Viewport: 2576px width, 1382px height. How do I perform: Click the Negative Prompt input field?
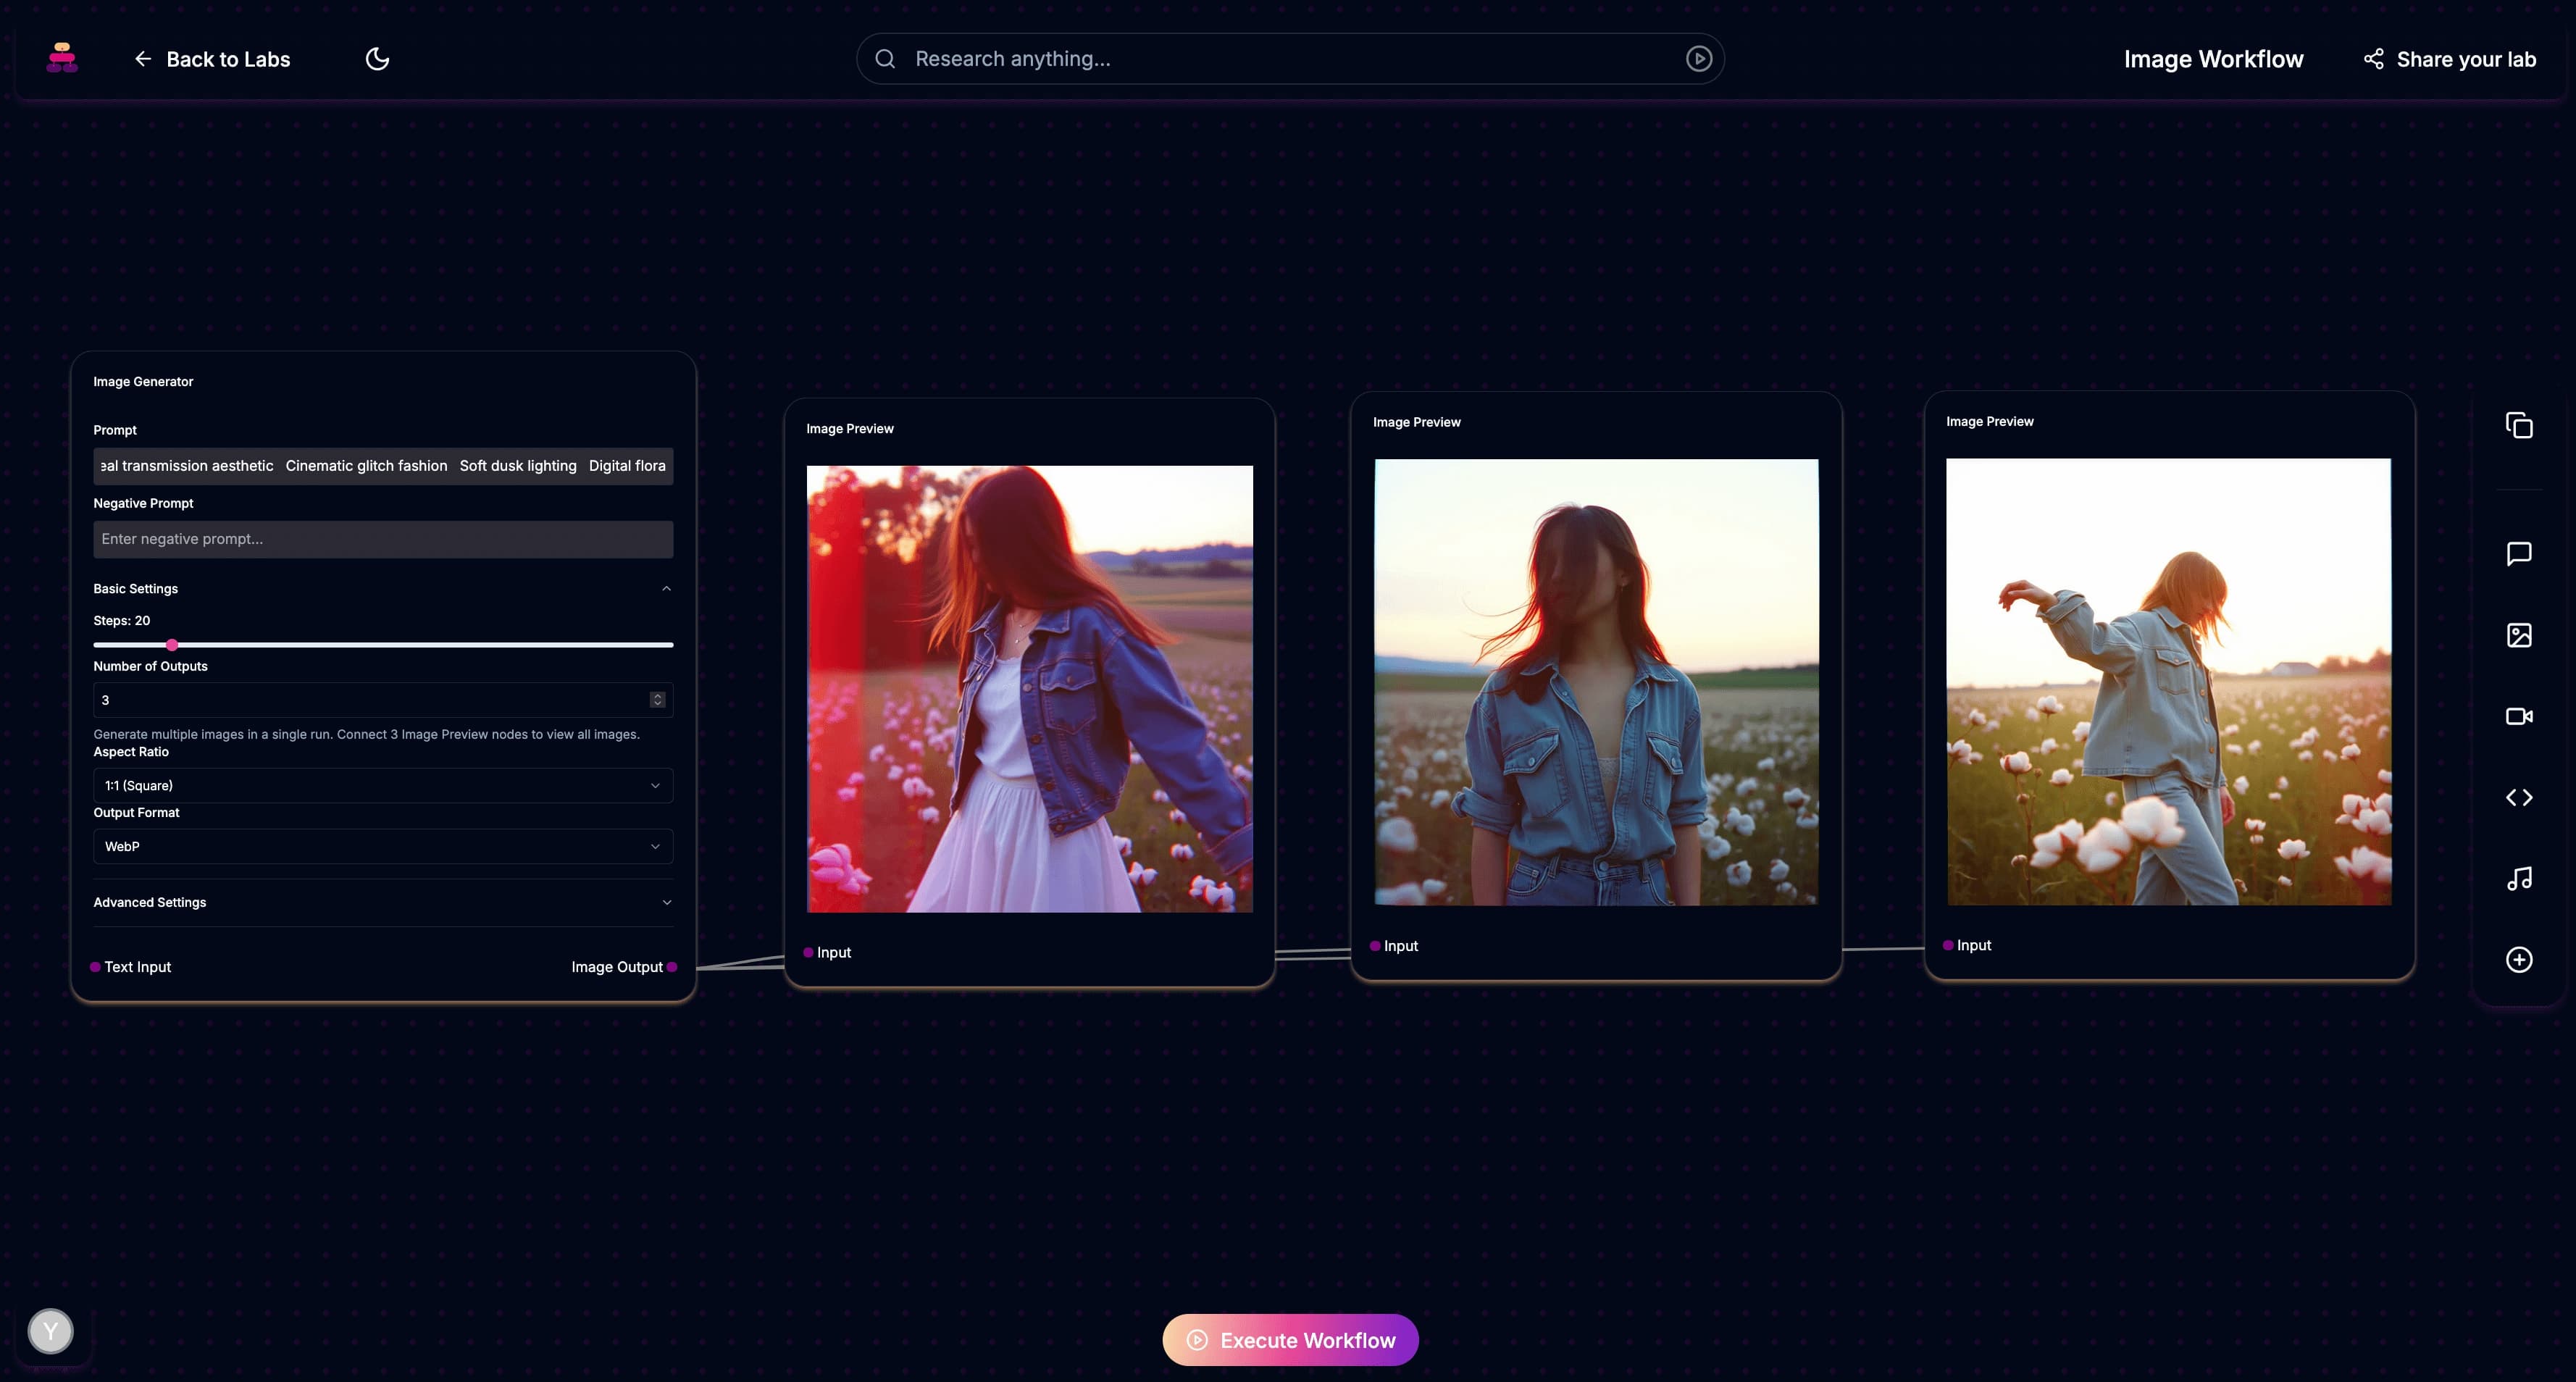[x=382, y=539]
